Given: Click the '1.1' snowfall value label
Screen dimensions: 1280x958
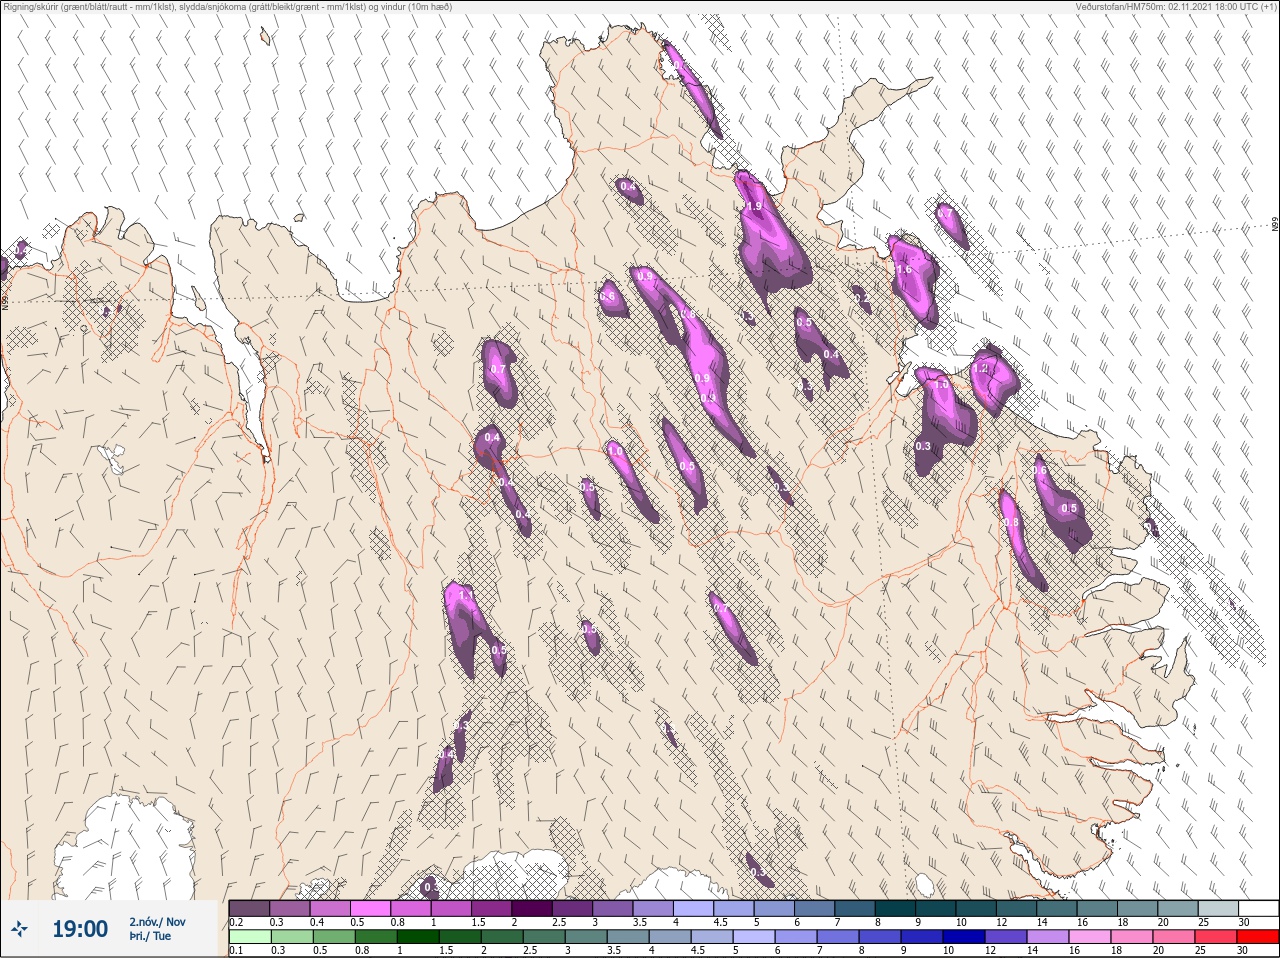Looking at the screenshot, I should point(464,596).
